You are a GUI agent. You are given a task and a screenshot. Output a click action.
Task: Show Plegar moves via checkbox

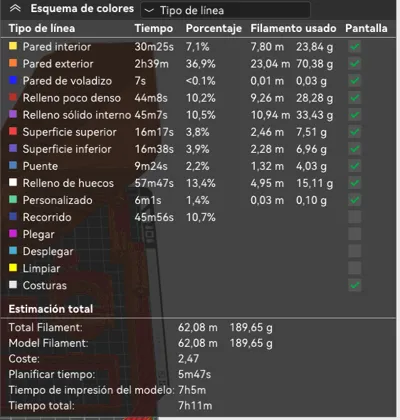(x=355, y=234)
